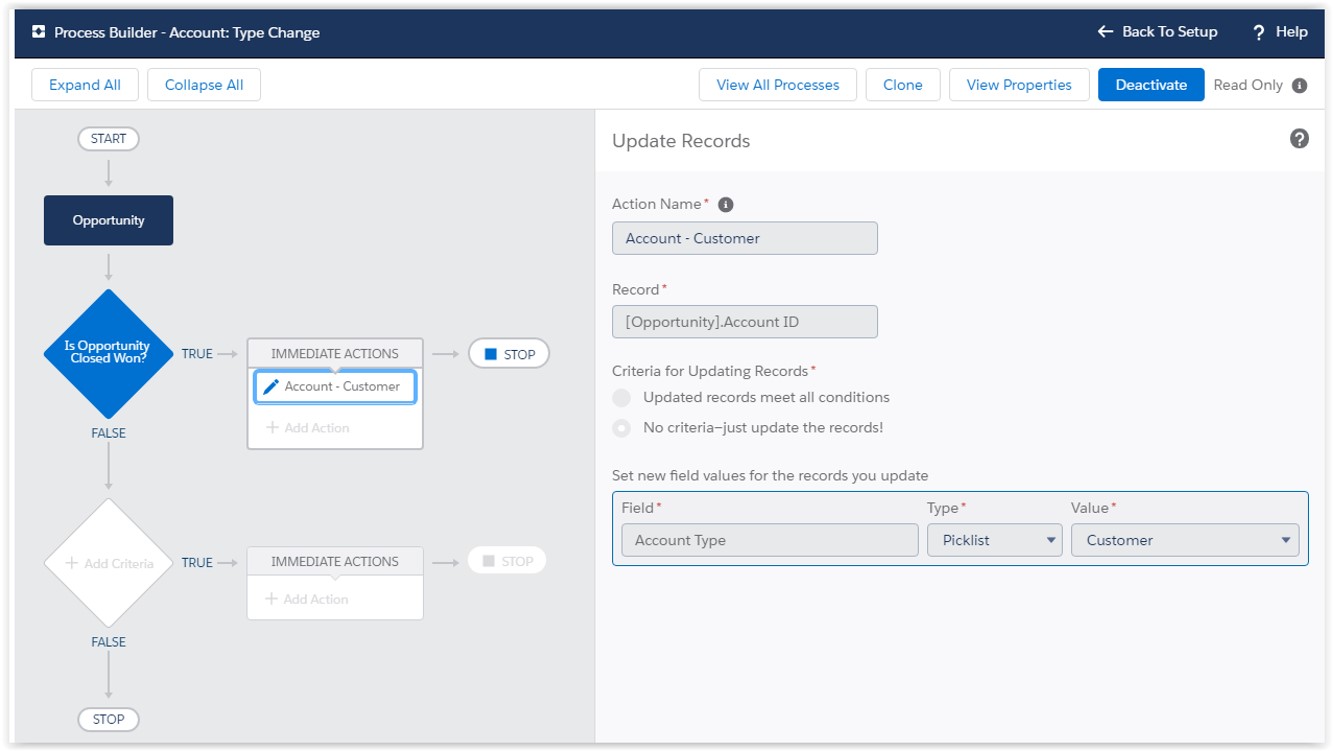1333x751 pixels.
Task: Select 'No criteria–just update the records' radio
Action: [x=622, y=428]
